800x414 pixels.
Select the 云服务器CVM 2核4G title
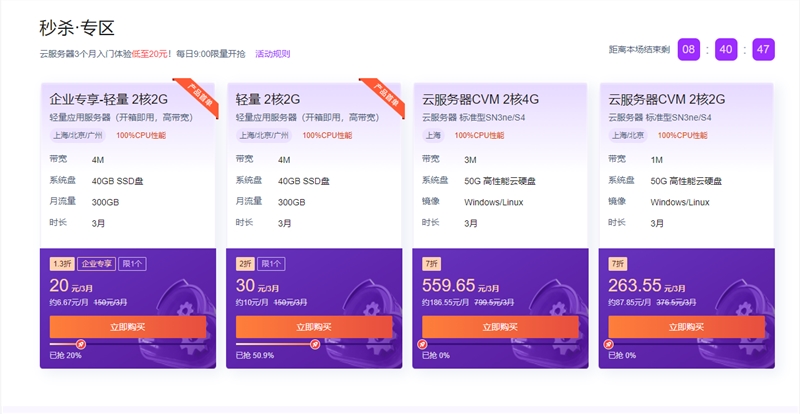point(481,99)
